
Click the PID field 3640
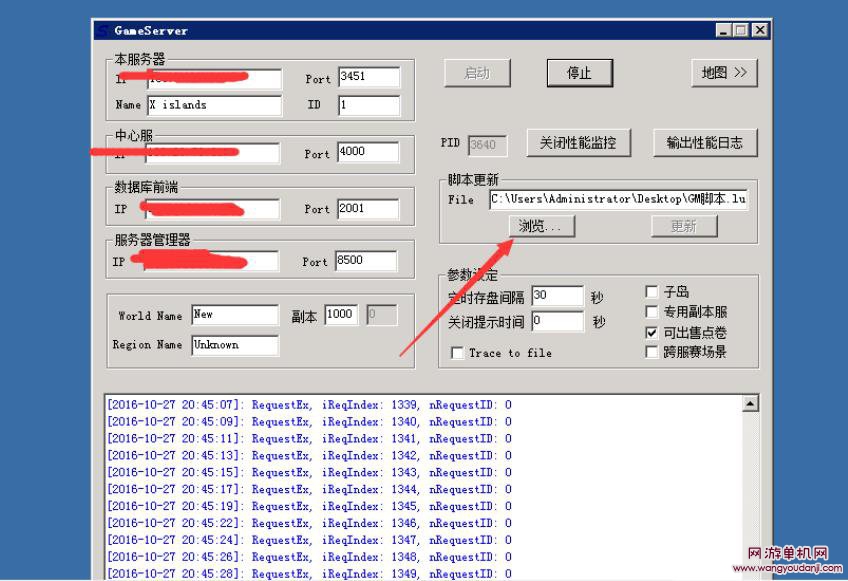click(x=487, y=145)
